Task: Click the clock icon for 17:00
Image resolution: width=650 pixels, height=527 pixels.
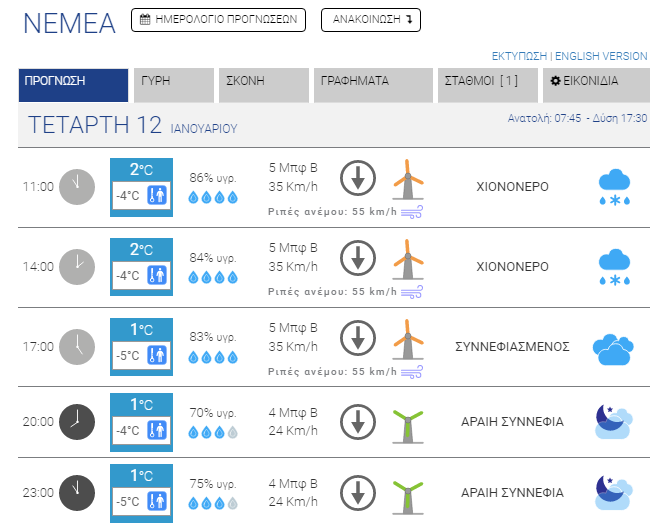Action: pyautogui.click(x=75, y=347)
